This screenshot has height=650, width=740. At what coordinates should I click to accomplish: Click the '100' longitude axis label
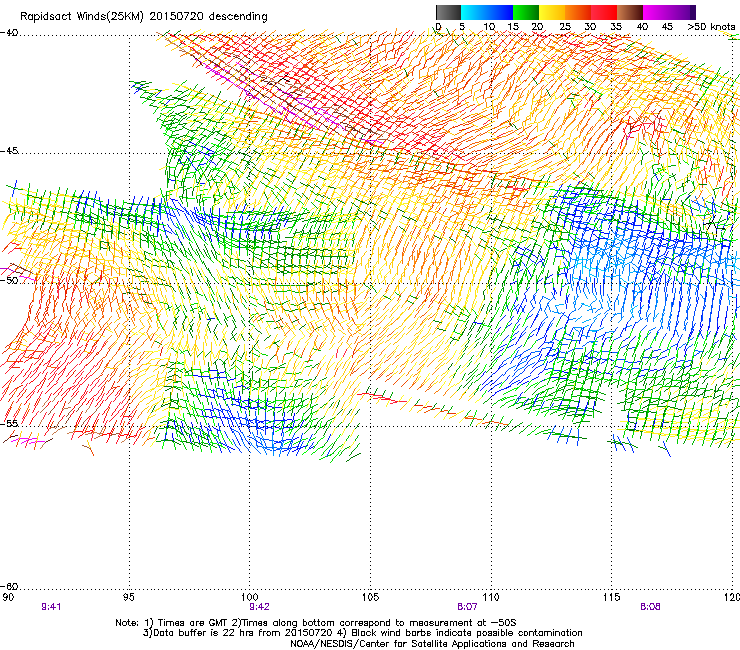[249, 597]
